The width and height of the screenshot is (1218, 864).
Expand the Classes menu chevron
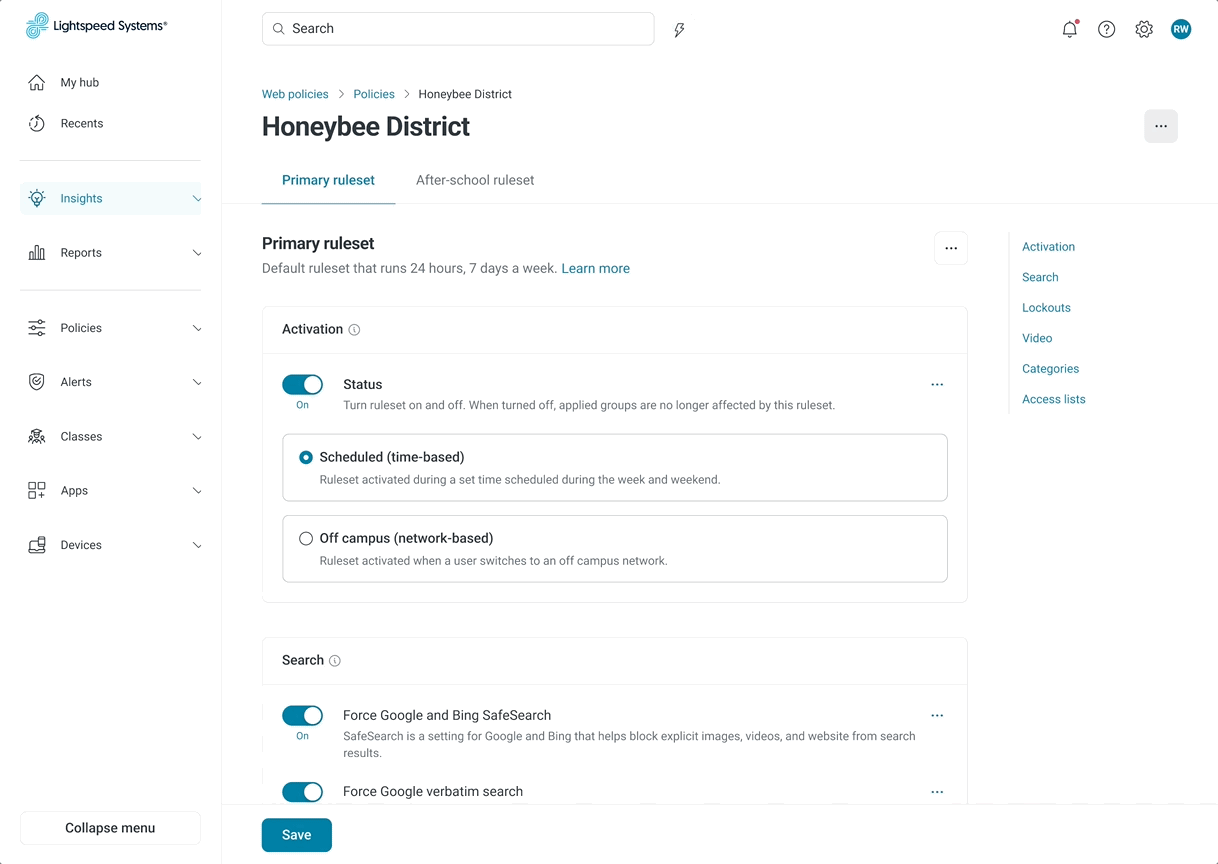click(197, 437)
